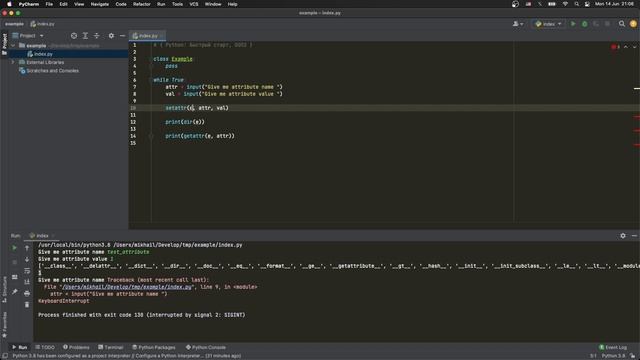Open the user account dropdown in toolbar
The width and height of the screenshot is (640, 360).
[x=518, y=24]
